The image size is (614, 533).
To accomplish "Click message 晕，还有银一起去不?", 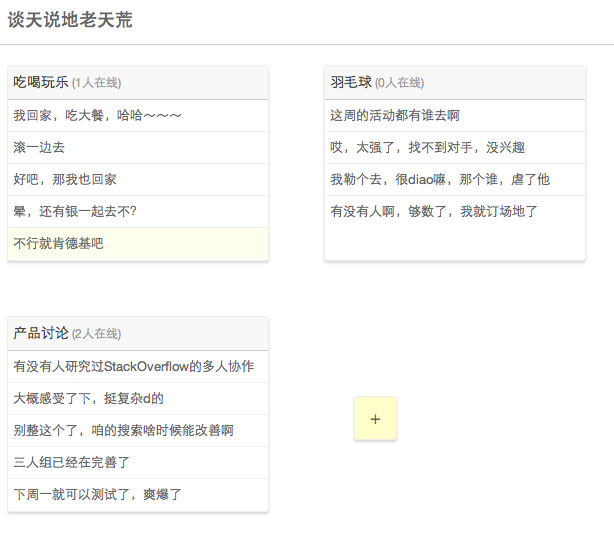I will (x=75, y=212).
